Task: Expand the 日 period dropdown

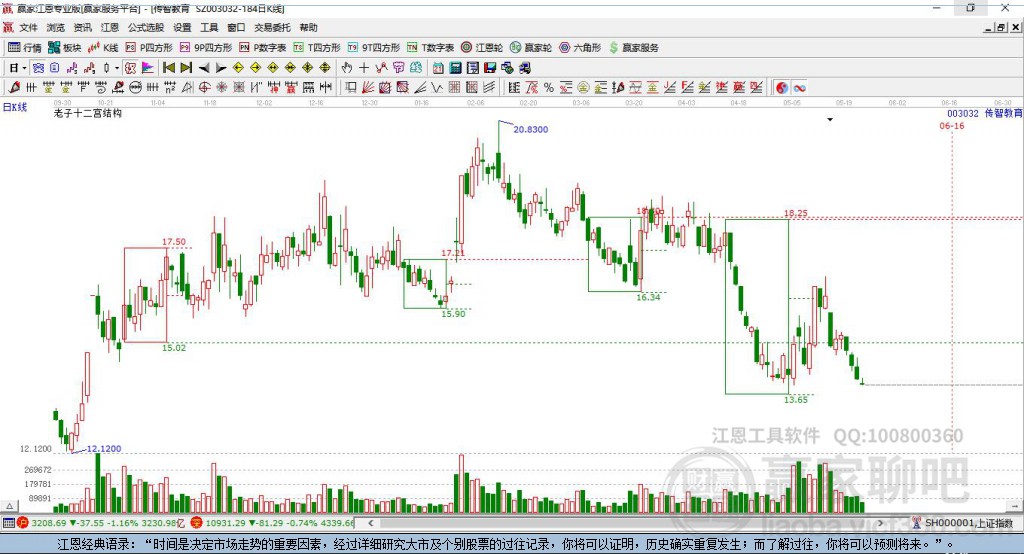Action: click(24, 68)
